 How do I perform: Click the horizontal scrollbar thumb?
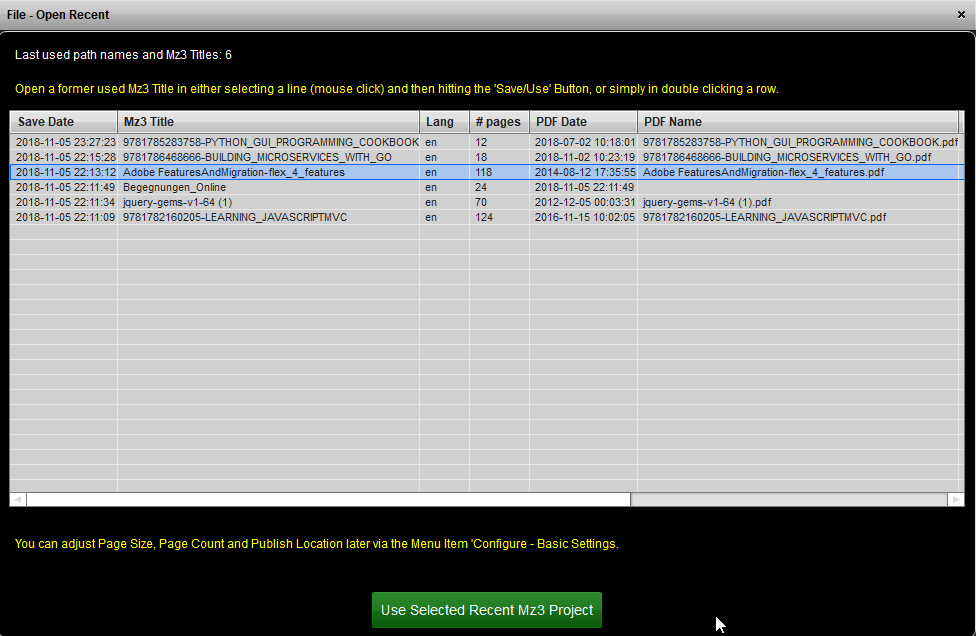pyautogui.click(x=329, y=500)
